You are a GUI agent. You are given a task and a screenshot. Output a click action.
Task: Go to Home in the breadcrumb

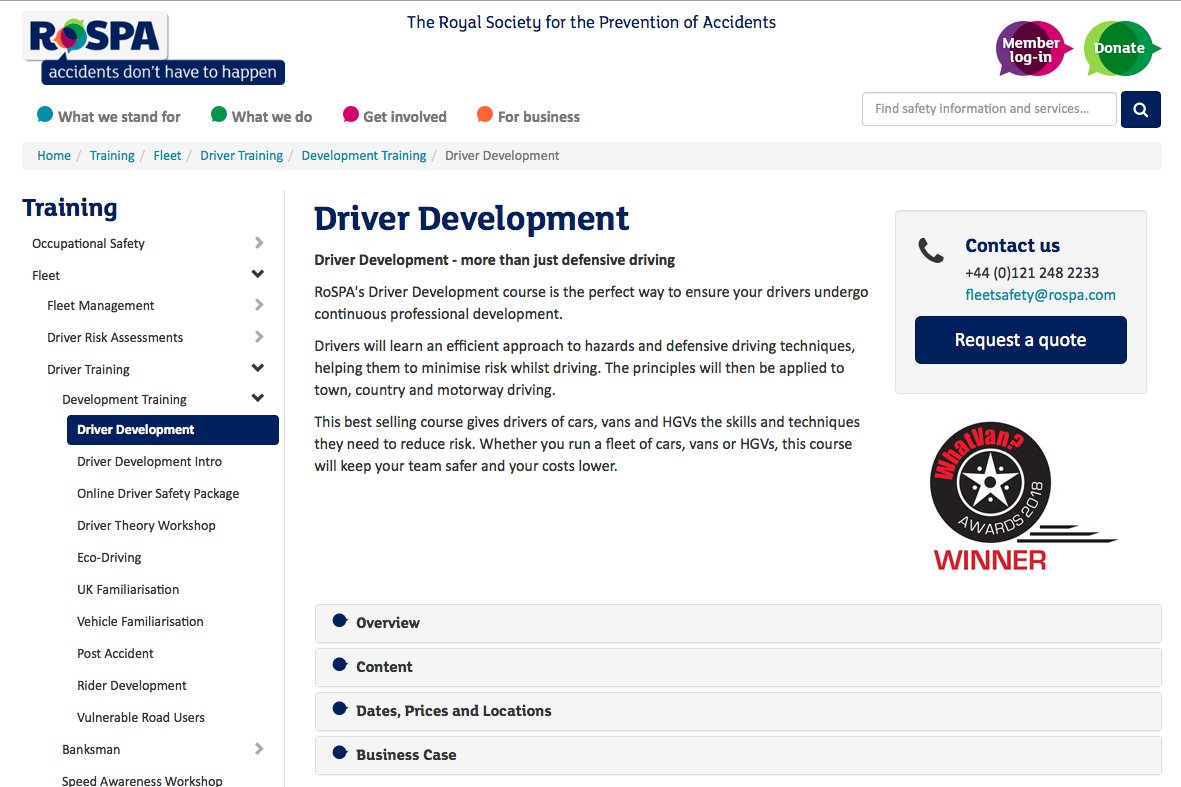tap(54, 156)
